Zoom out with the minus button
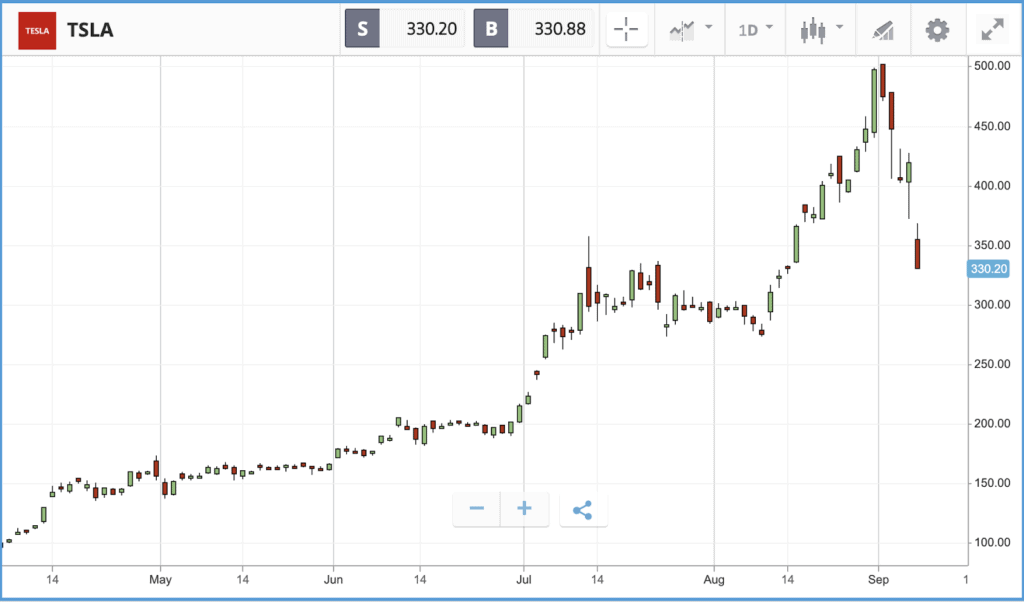The height and width of the screenshot is (602, 1024). click(477, 509)
